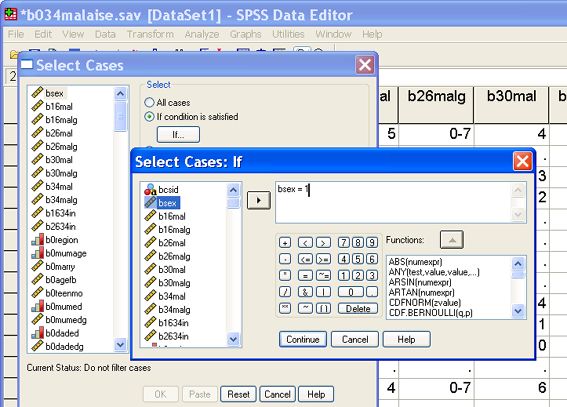Screen dimensions: 567x407
Task: Click Help in the Select Cases dialog bottom
Action: 316,394
